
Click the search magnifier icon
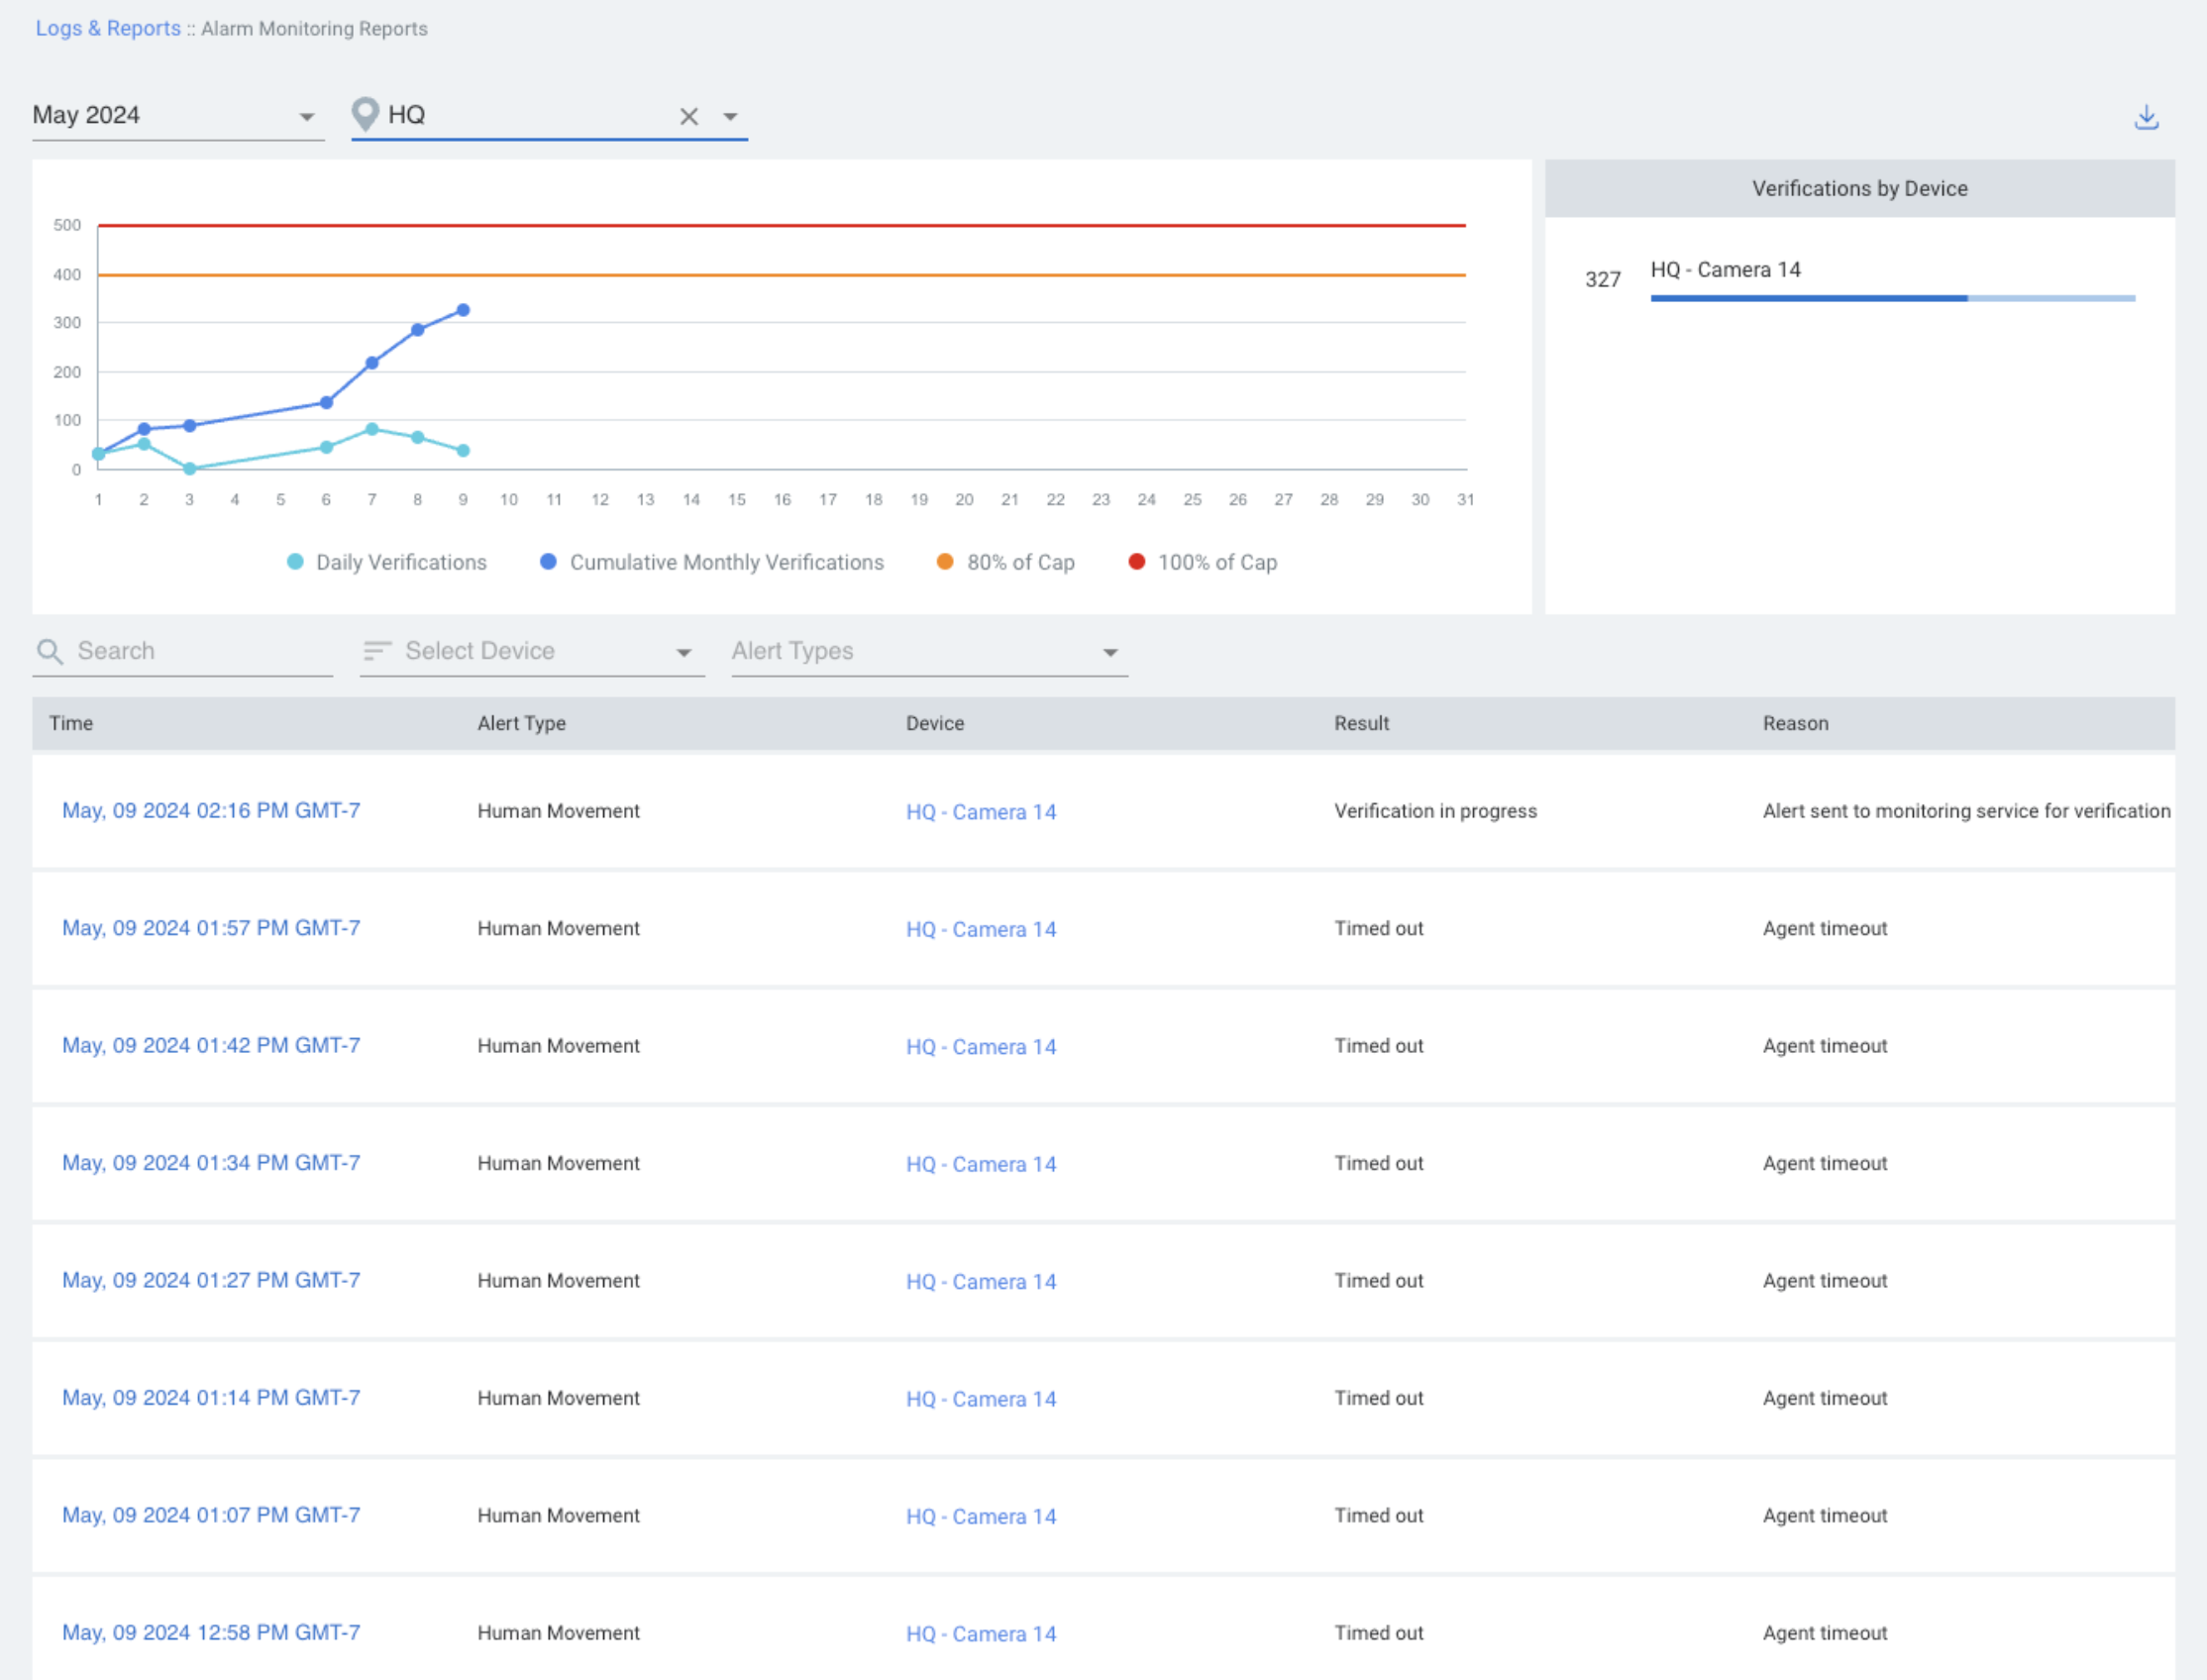pos(51,651)
